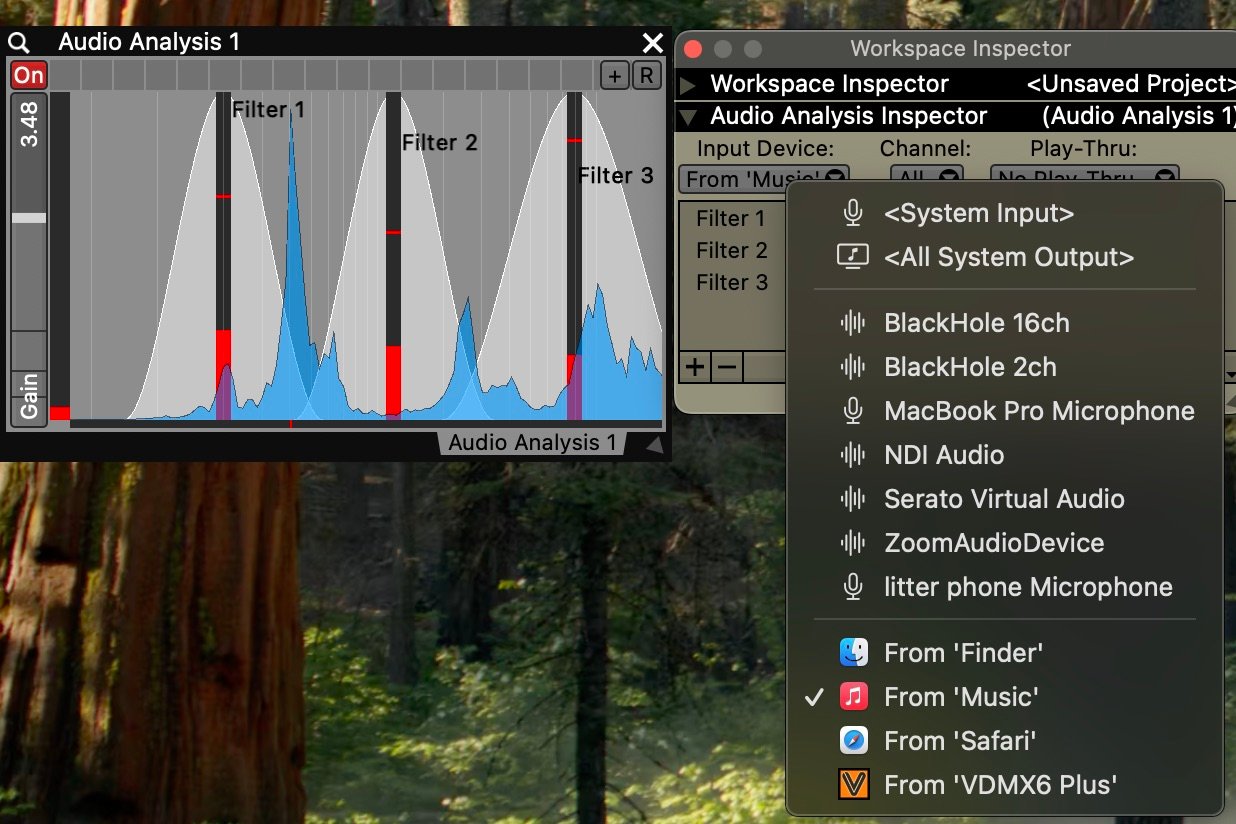
Task: Select Filter 2 in the filter list
Action: coord(732,250)
